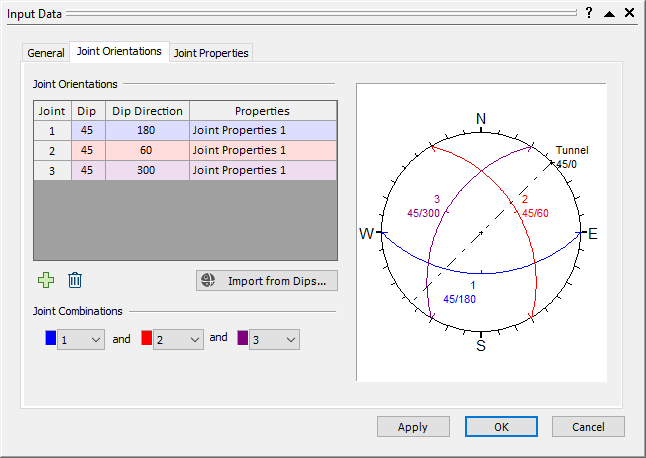Image resolution: width=646 pixels, height=458 pixels.
Task: Select Dip cell of joint 3
Action: coord(88,170)
